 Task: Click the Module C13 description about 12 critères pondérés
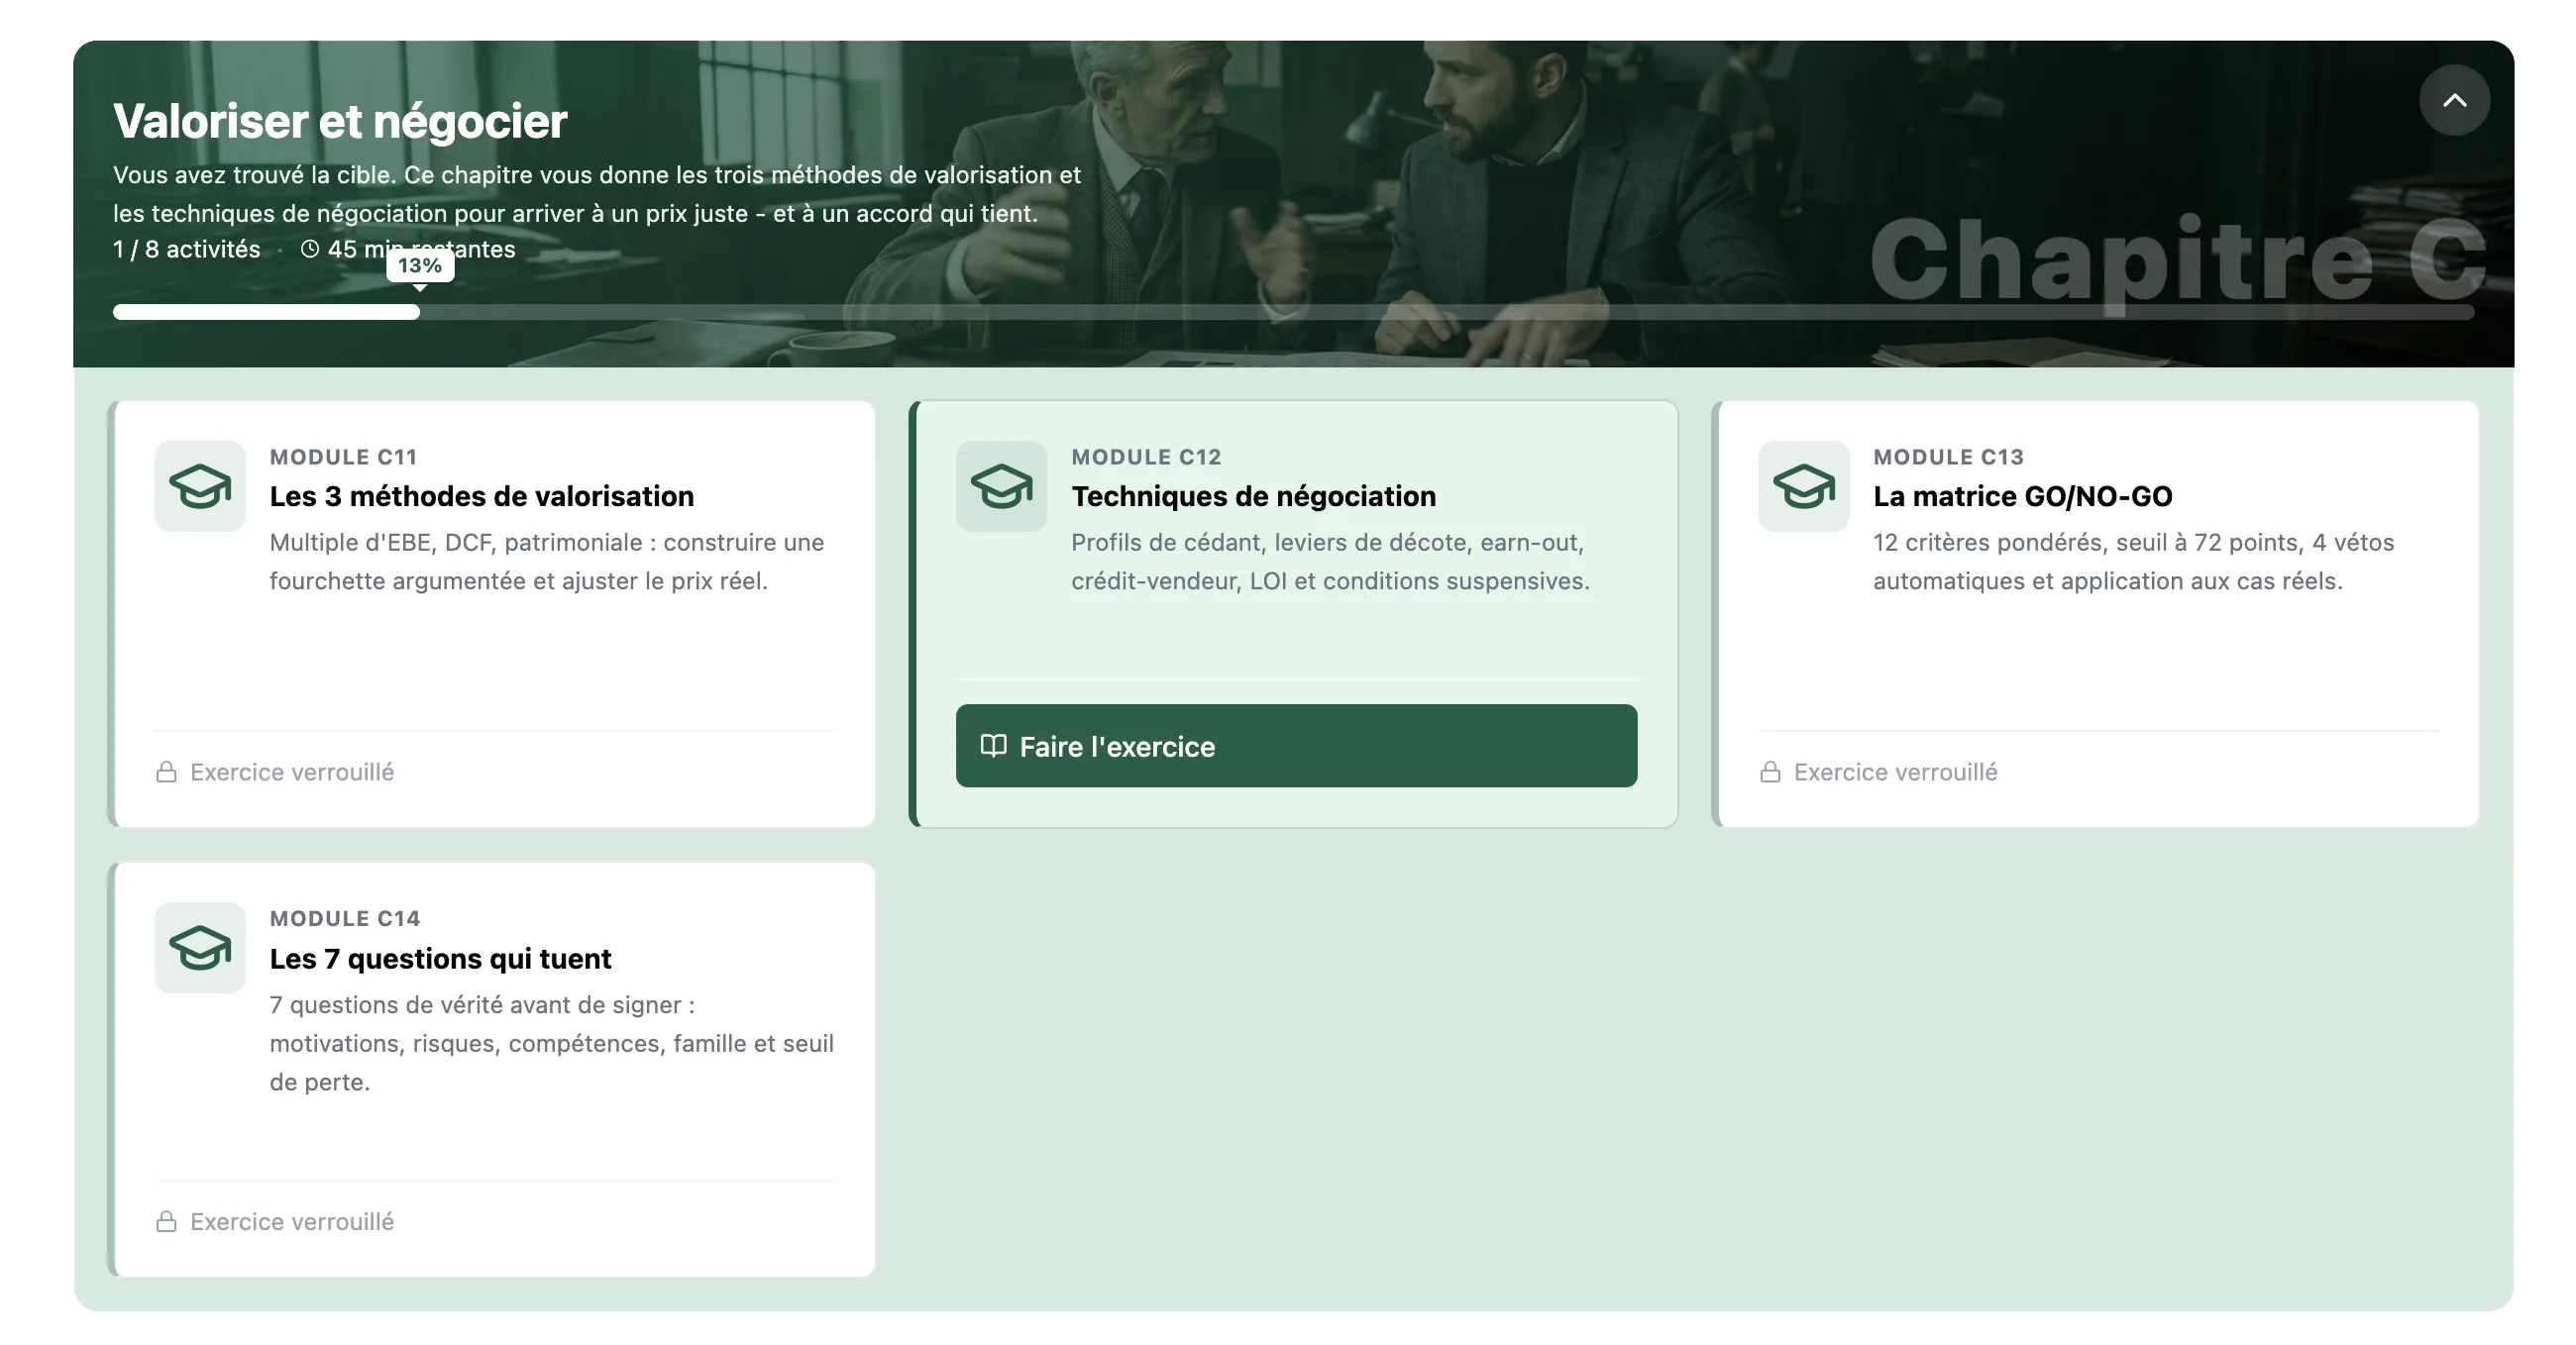coord(2133,561)
